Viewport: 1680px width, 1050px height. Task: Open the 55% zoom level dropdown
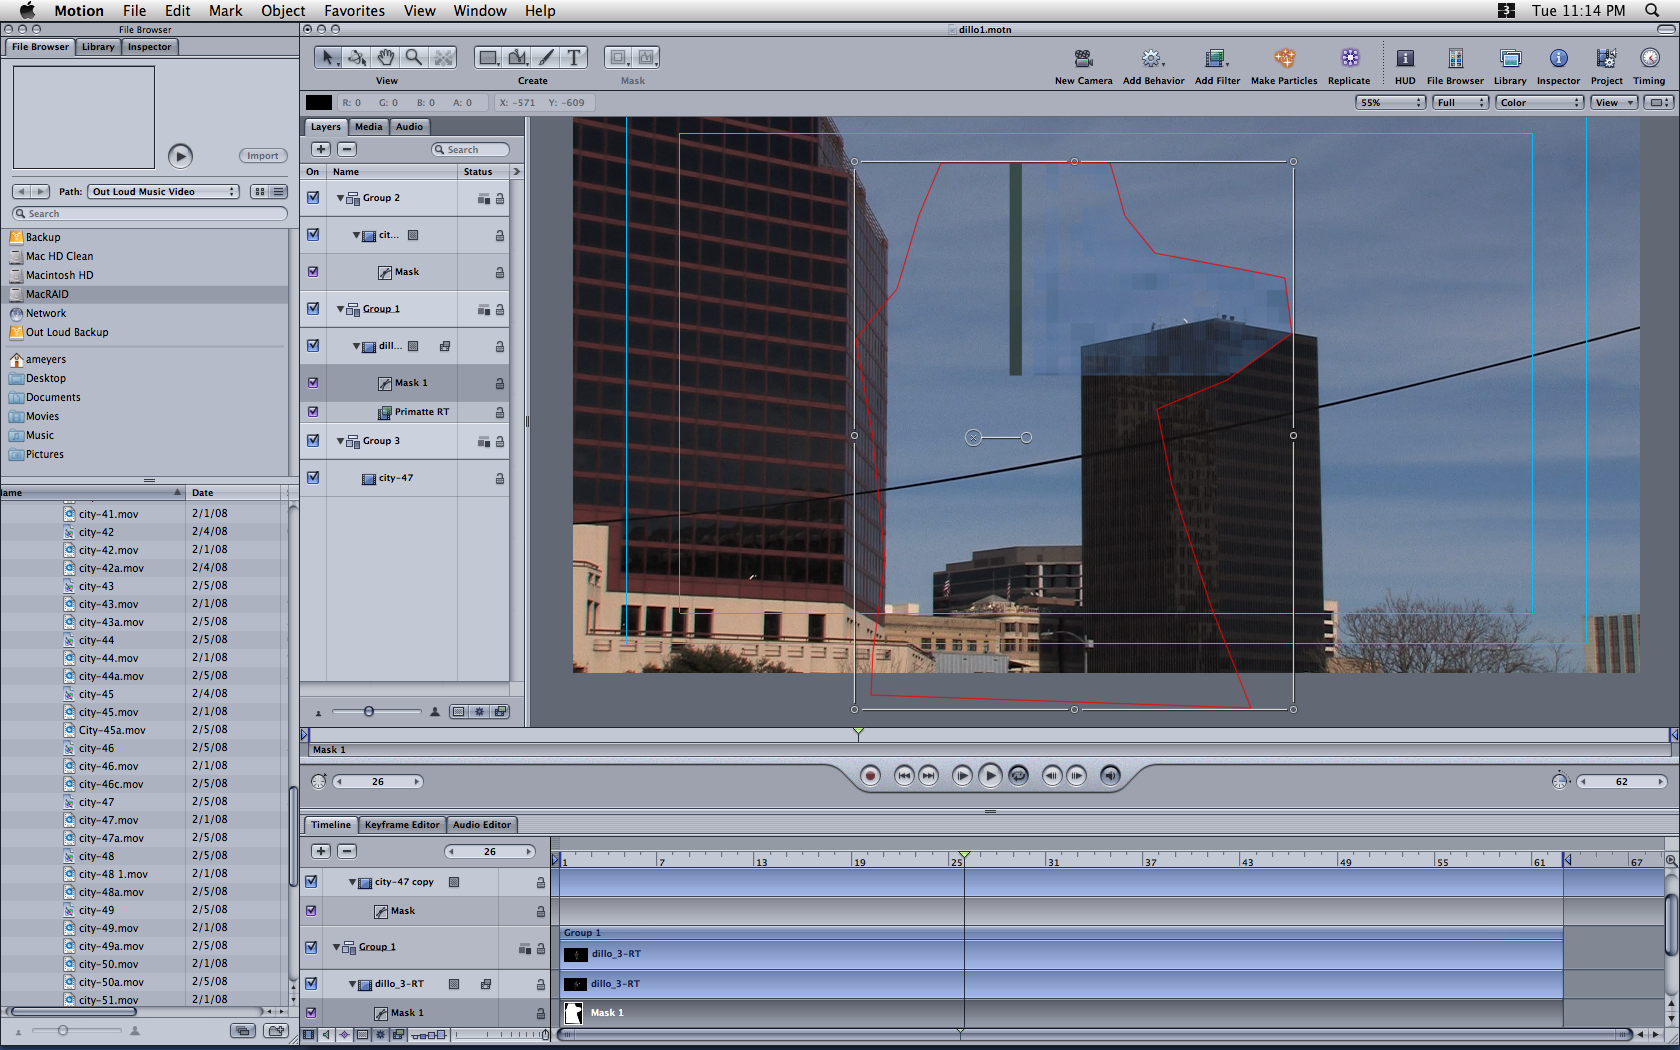(1389, 103)
